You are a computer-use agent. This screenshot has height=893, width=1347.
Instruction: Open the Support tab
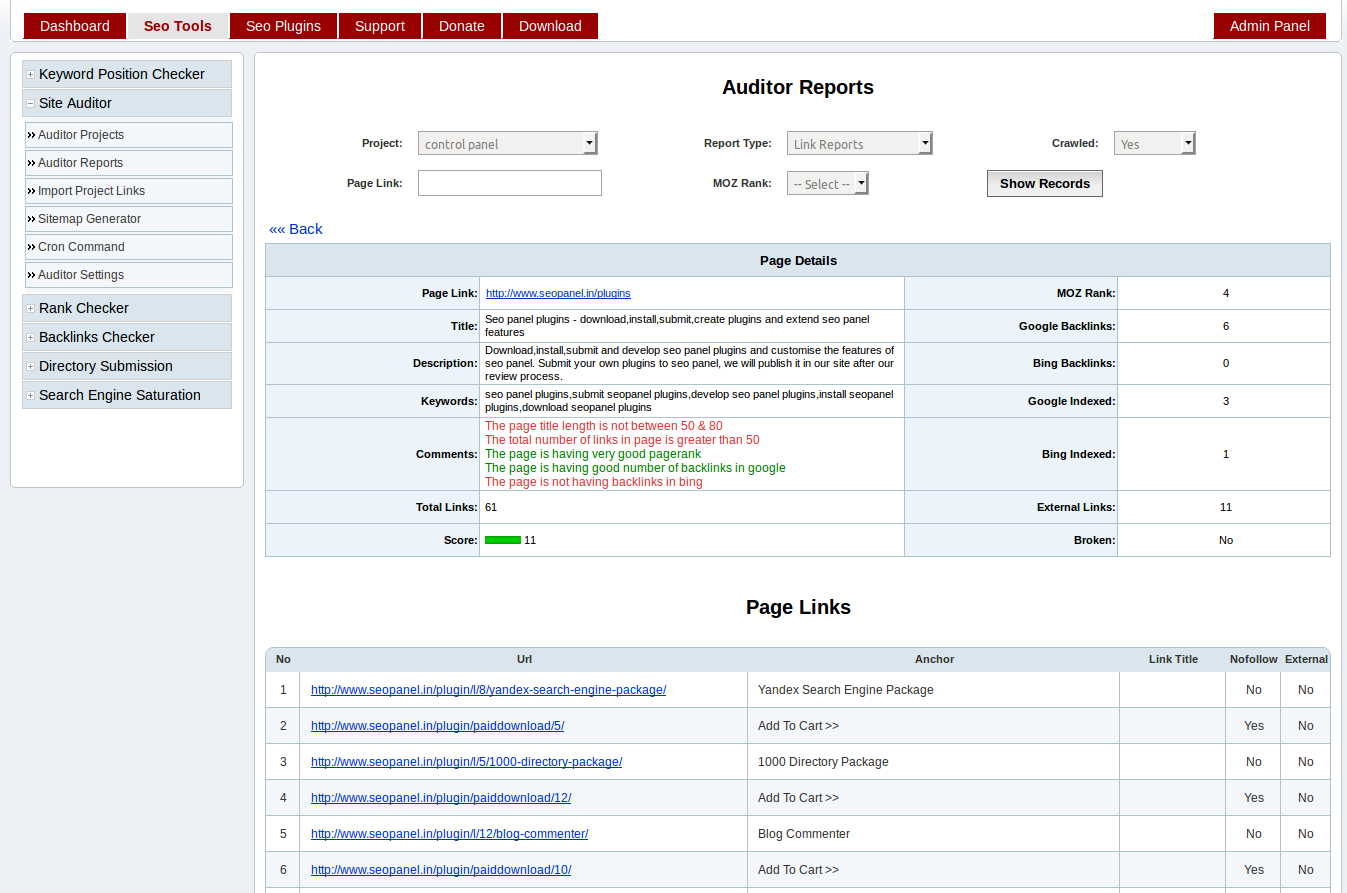(x=380, y=26)
